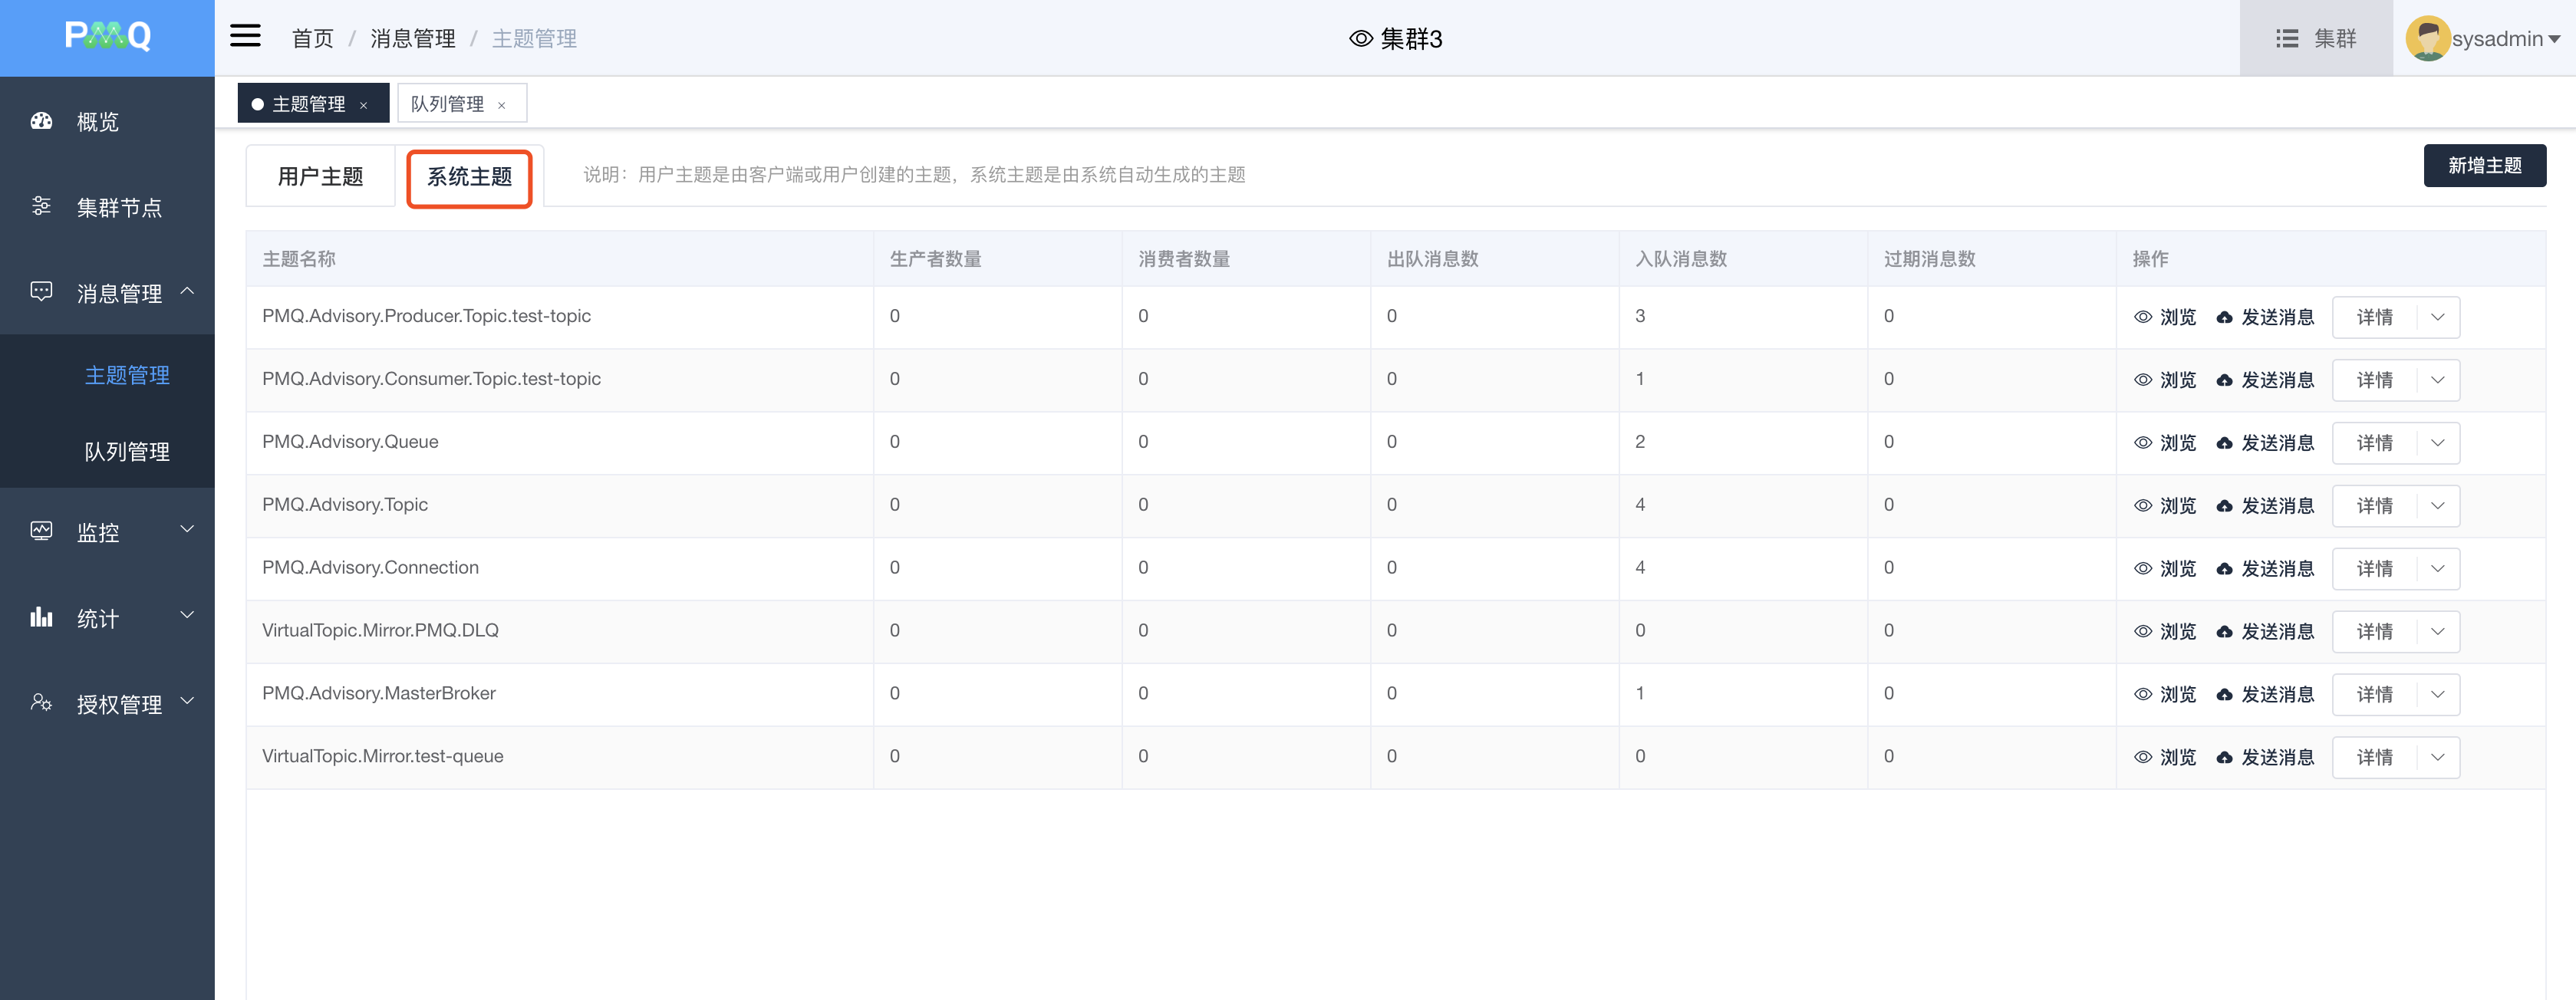This screenshot has width=2576, height=1000.
Task: Expand the 监控 monitoring sidebar menu
Action: pyautogui.click(x=186, y=530)
